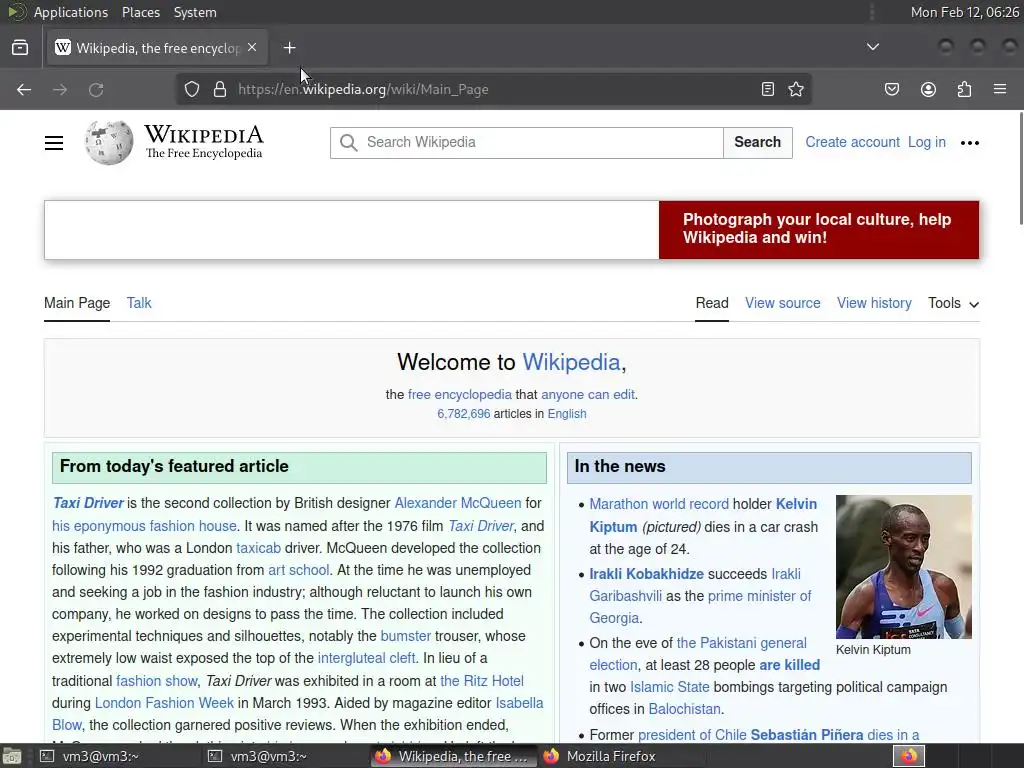Save page to Pocket icon
The width and height of the screenshot is (1024, 768).
[x=891, y=89]
